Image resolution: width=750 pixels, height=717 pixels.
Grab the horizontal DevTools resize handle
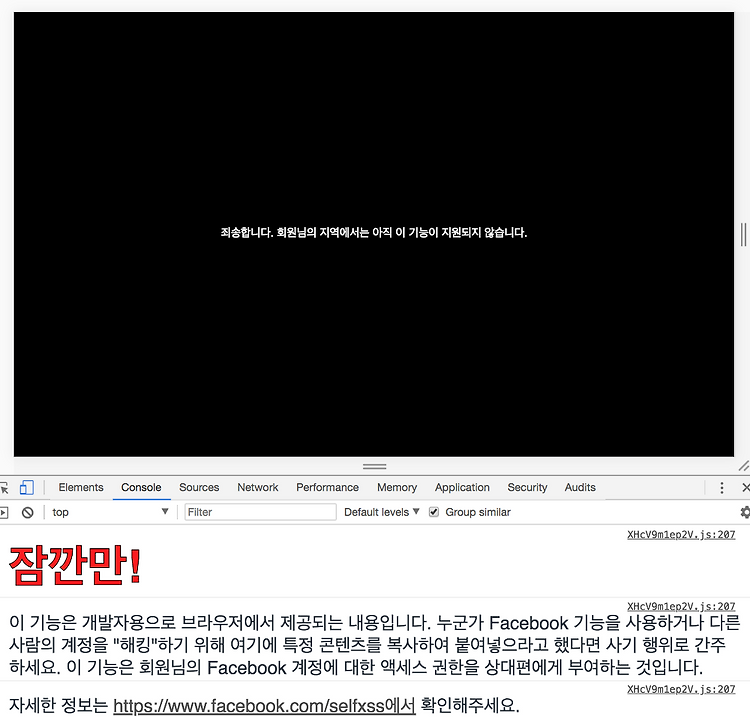point(375,466)
